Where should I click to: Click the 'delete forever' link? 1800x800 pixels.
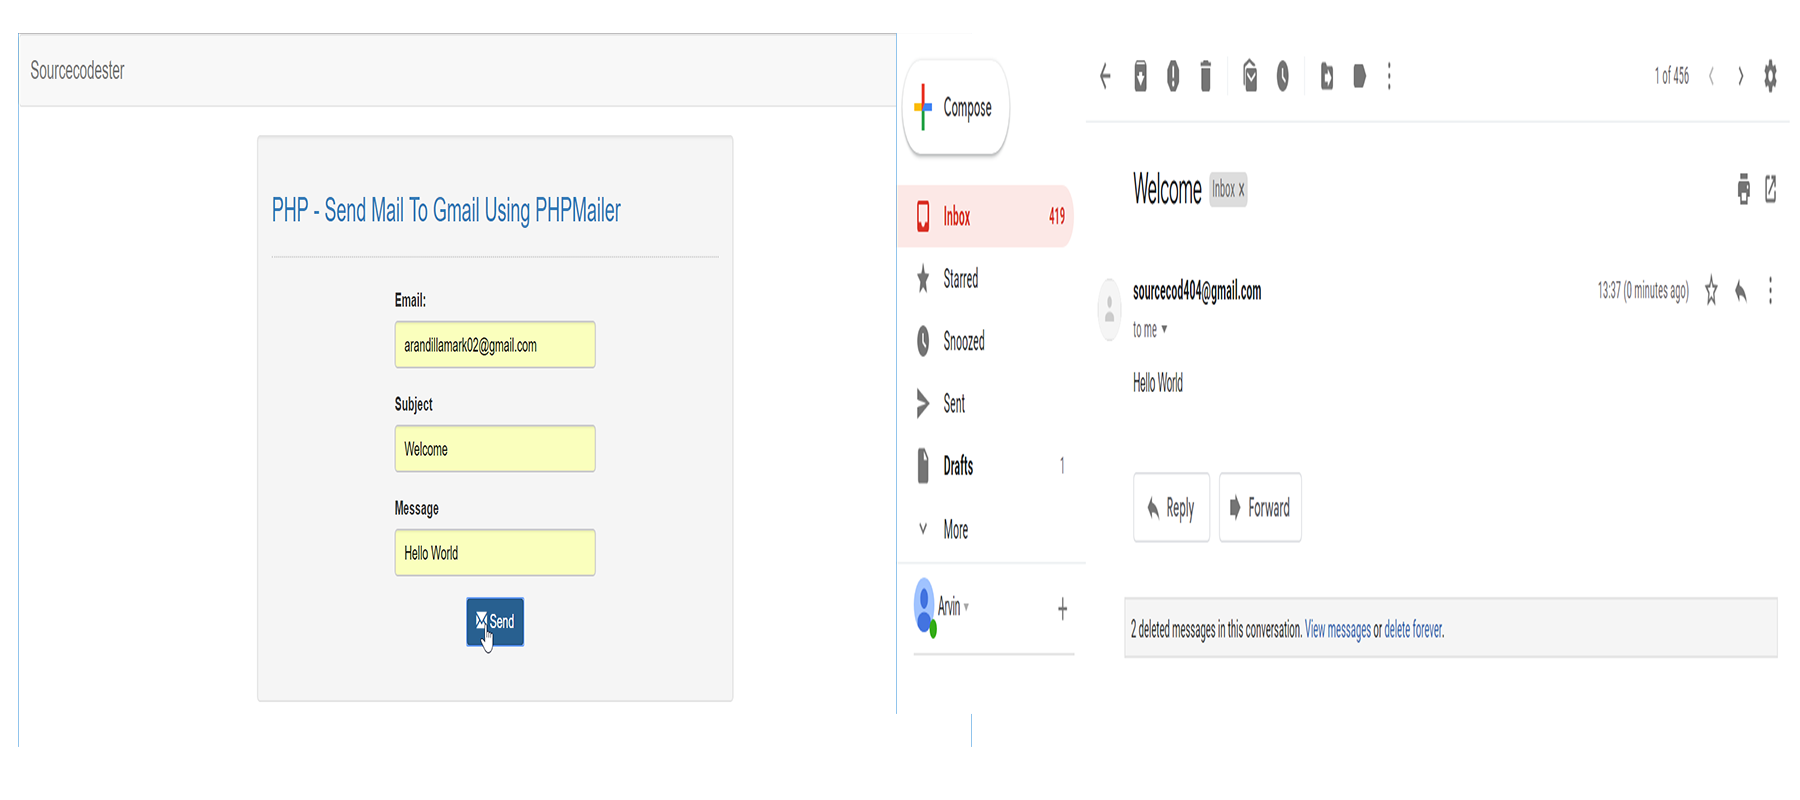pyautogui.click(x=1413, y=630)
